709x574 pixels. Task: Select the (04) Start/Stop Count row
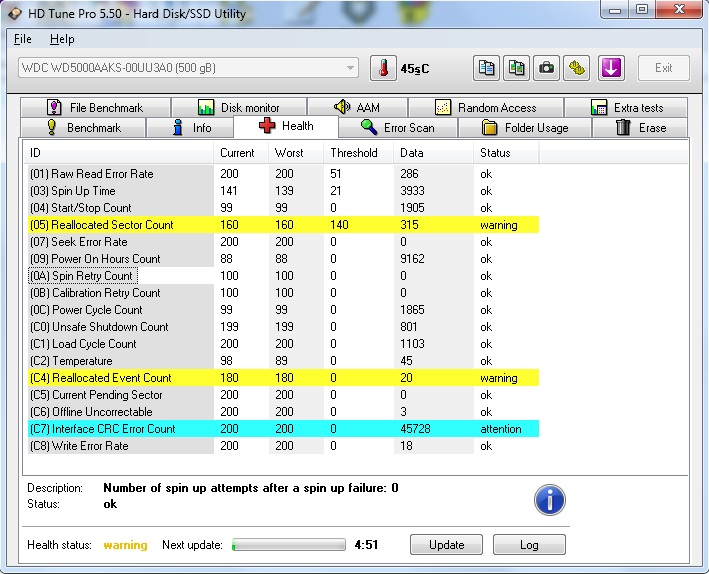pos(284,208)
